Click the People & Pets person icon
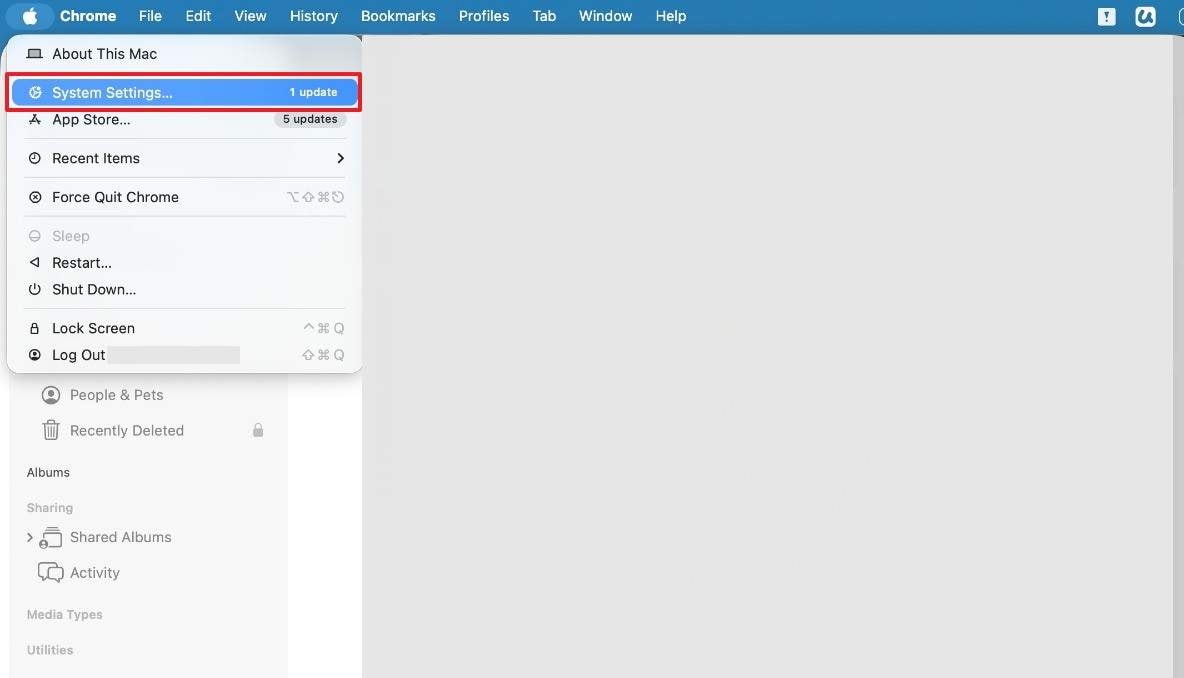The height and width of the screenshot is (678, 1184). [x=51, y=395]
